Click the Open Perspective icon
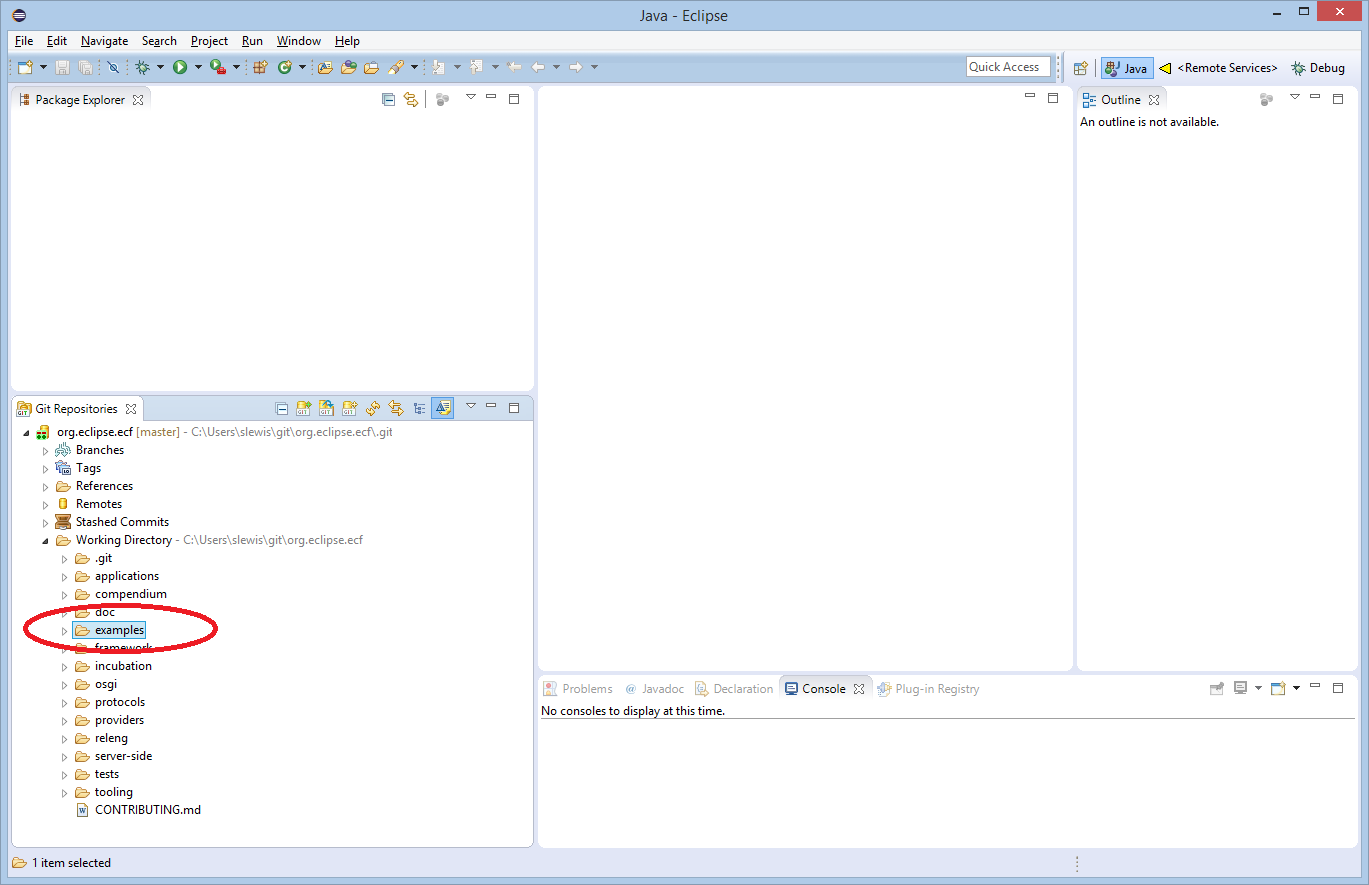 (x=1080, y=68)
